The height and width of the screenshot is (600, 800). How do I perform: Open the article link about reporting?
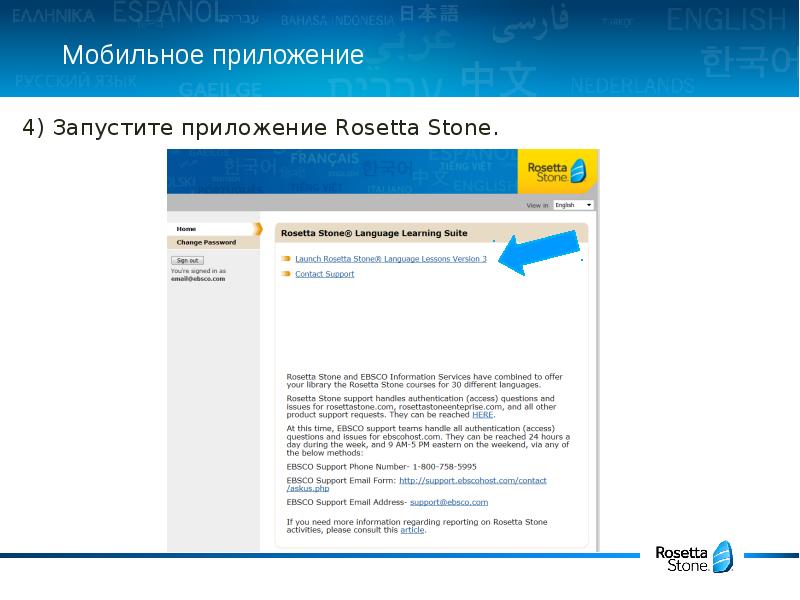pos(412,531)
